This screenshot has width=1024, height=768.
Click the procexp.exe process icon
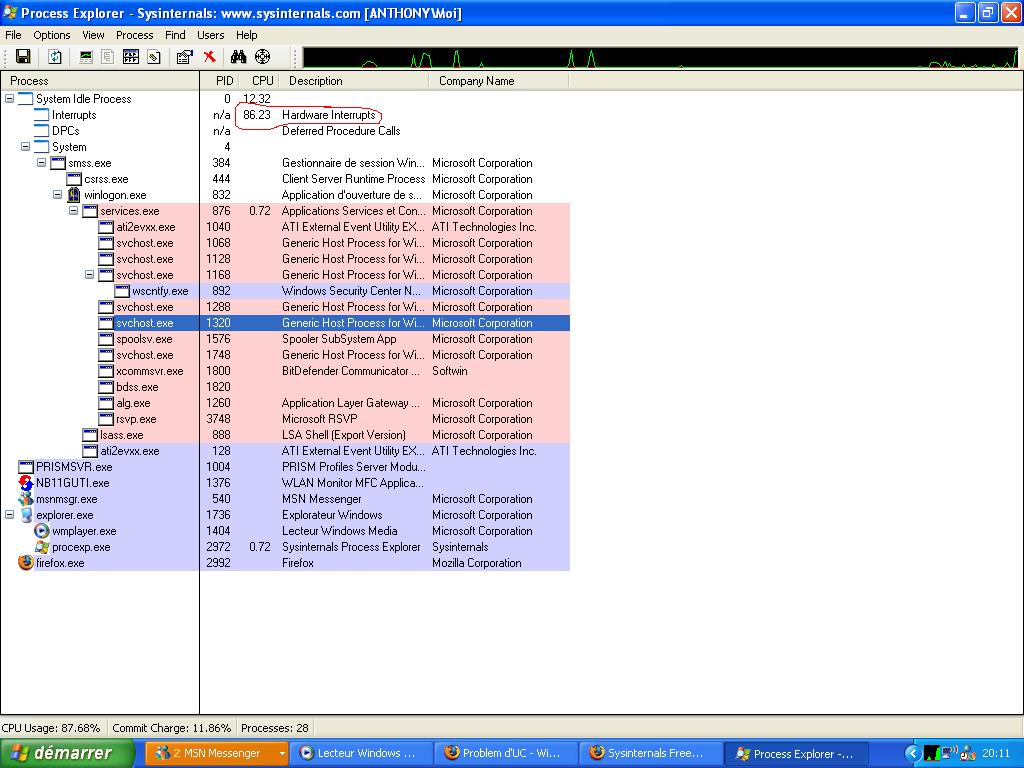point(42,547)
